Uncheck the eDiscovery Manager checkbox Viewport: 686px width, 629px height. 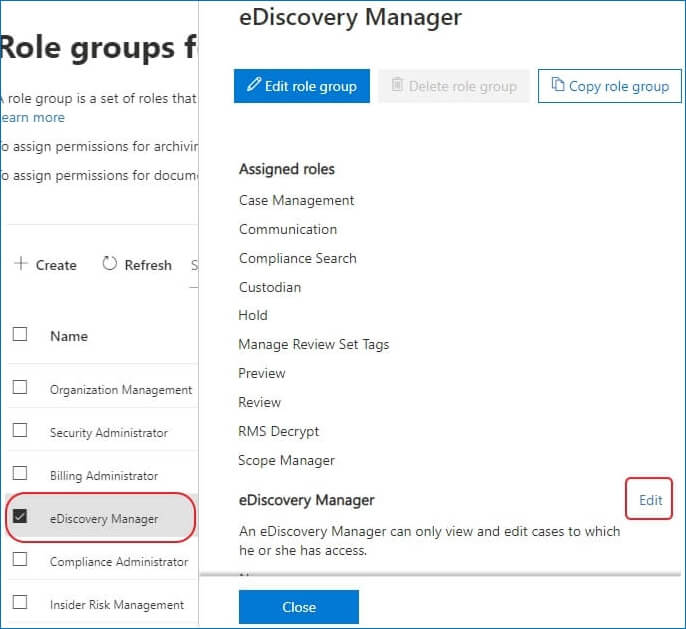(20, 516)
